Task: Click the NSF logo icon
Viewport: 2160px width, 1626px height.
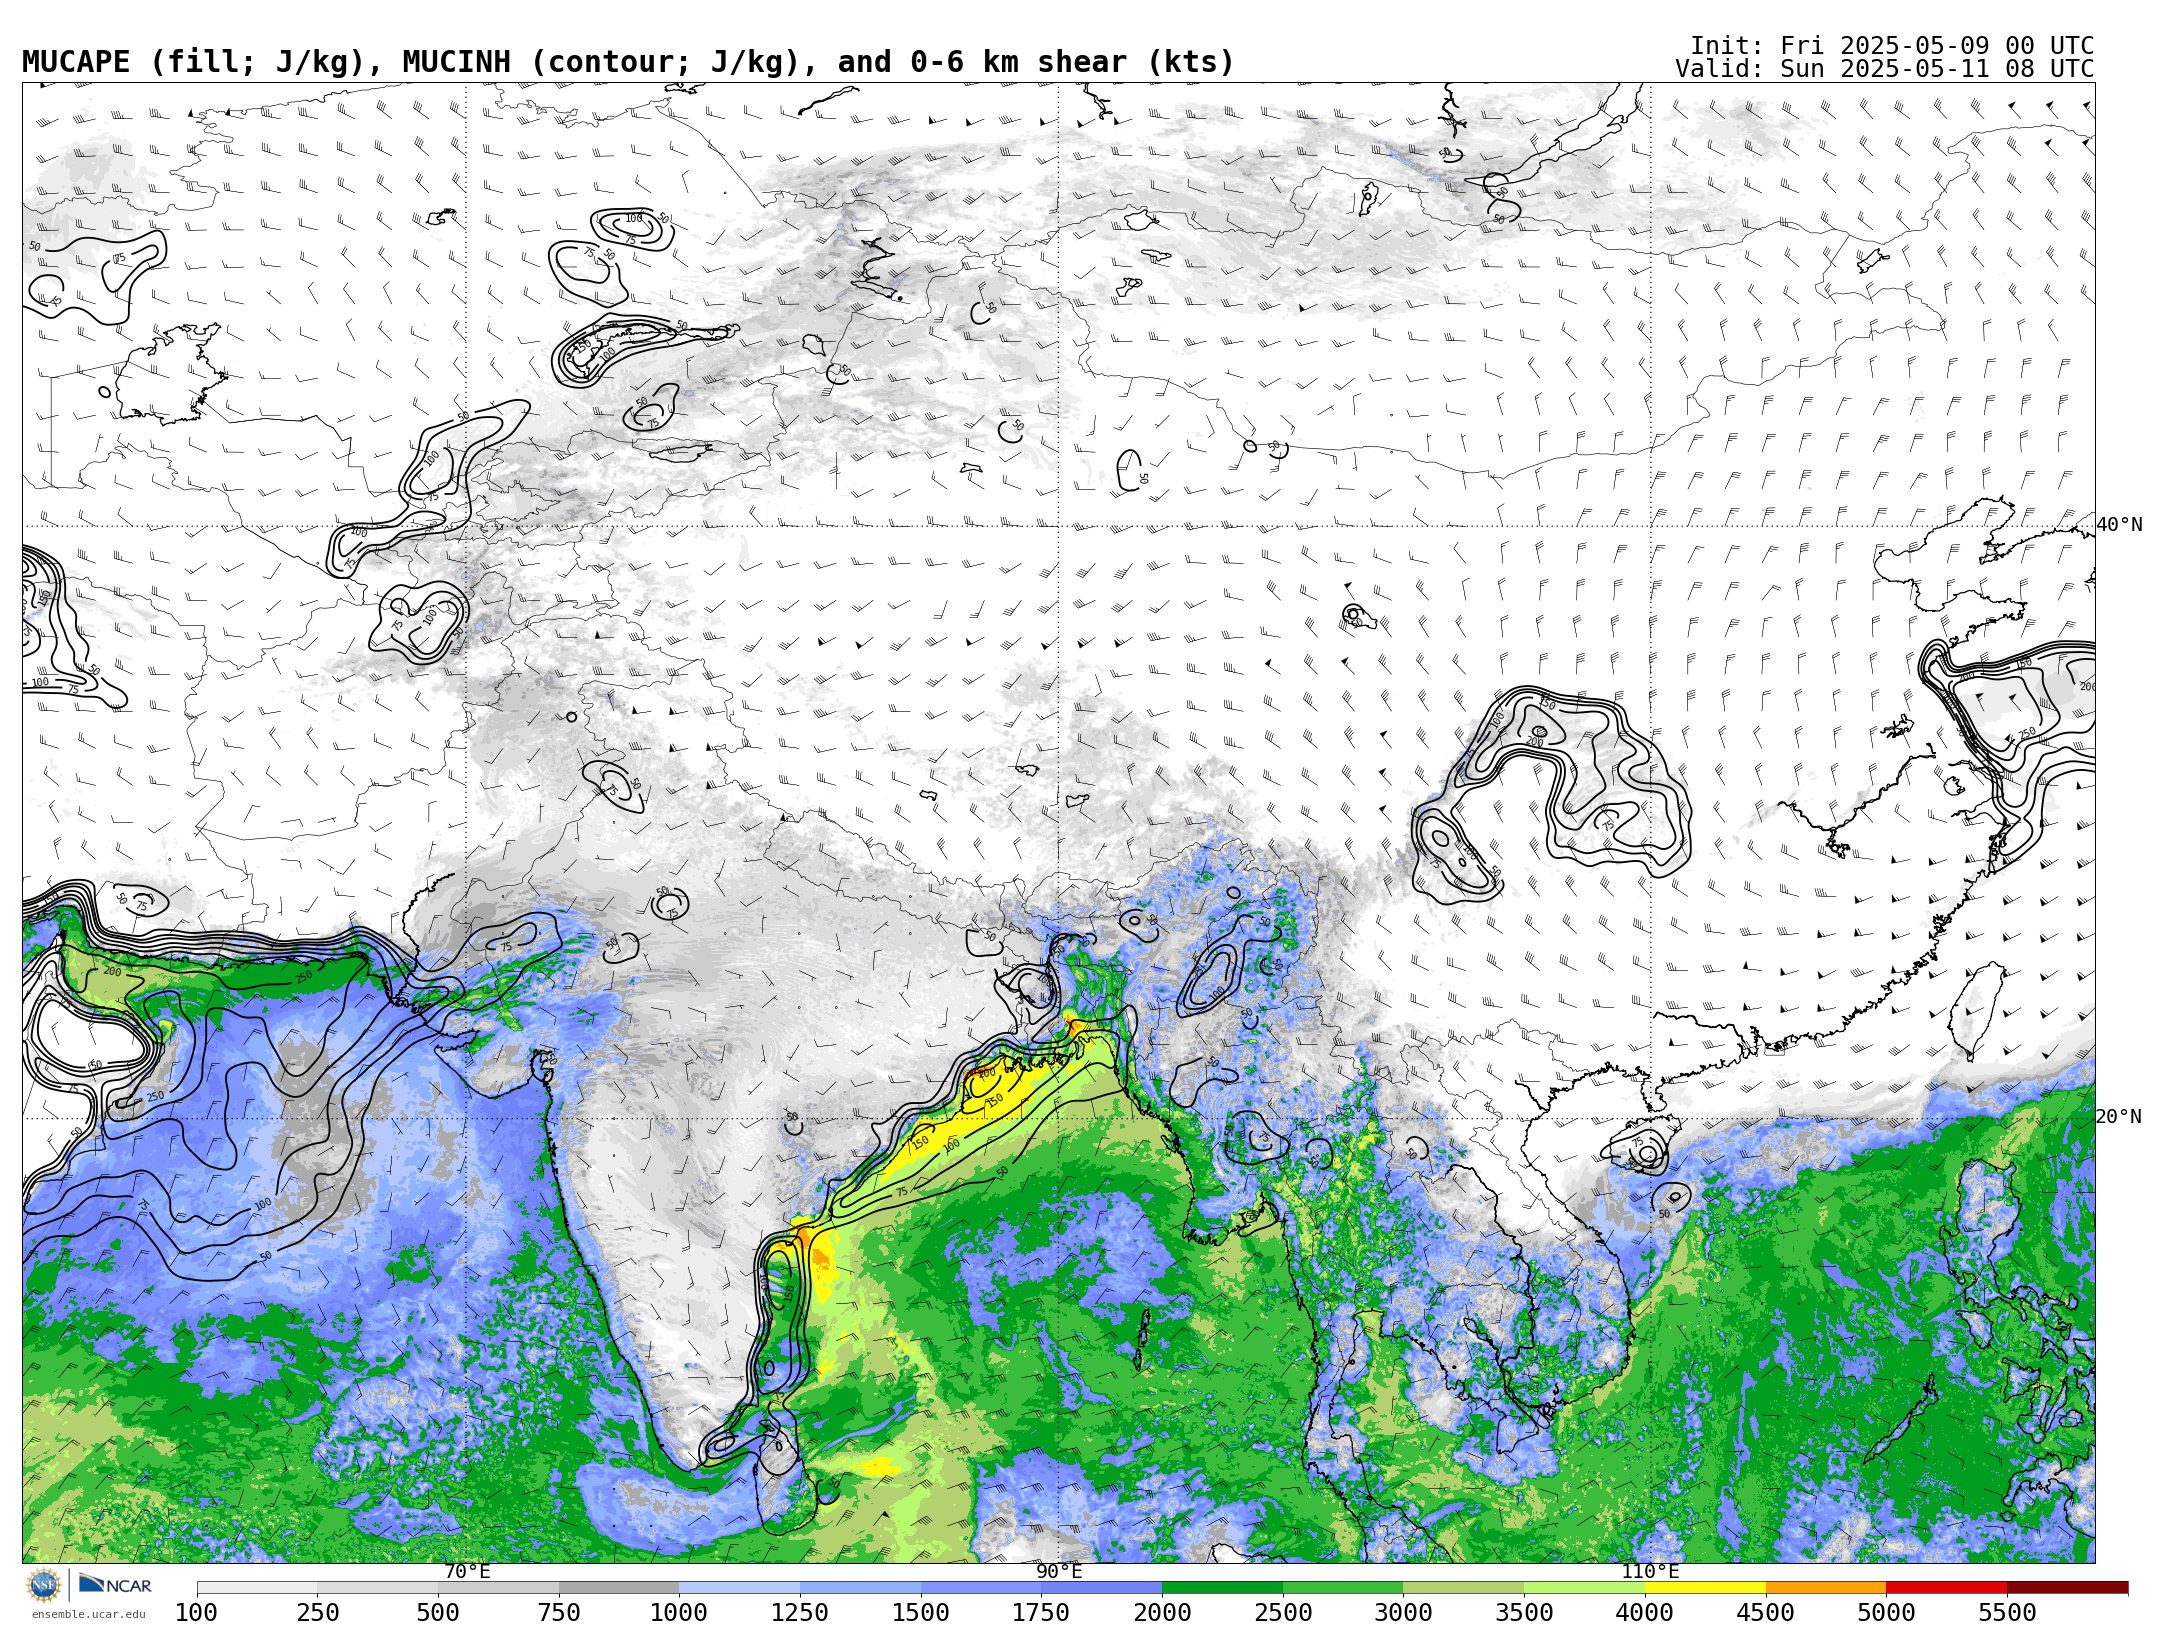Action: point(44,1585)
